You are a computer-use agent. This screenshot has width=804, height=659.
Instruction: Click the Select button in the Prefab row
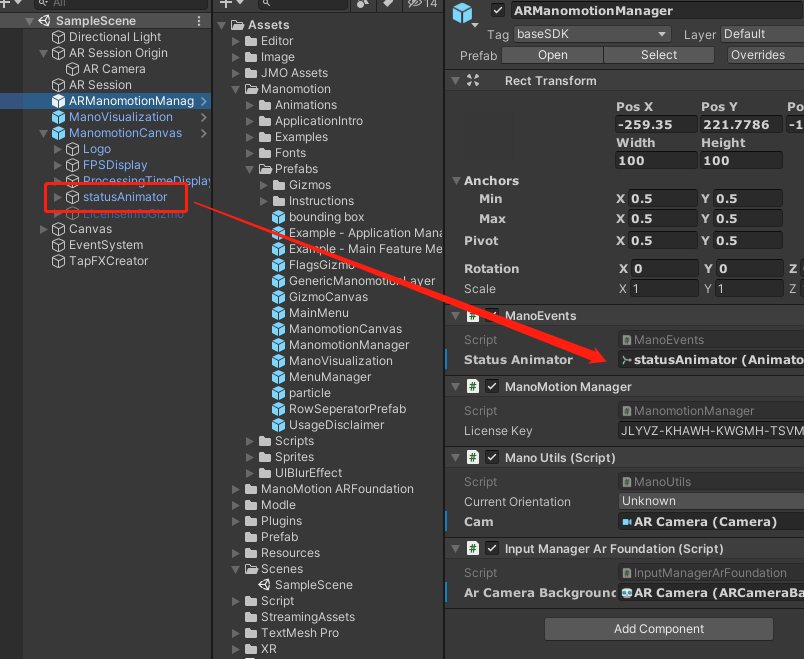pos(658,55)
